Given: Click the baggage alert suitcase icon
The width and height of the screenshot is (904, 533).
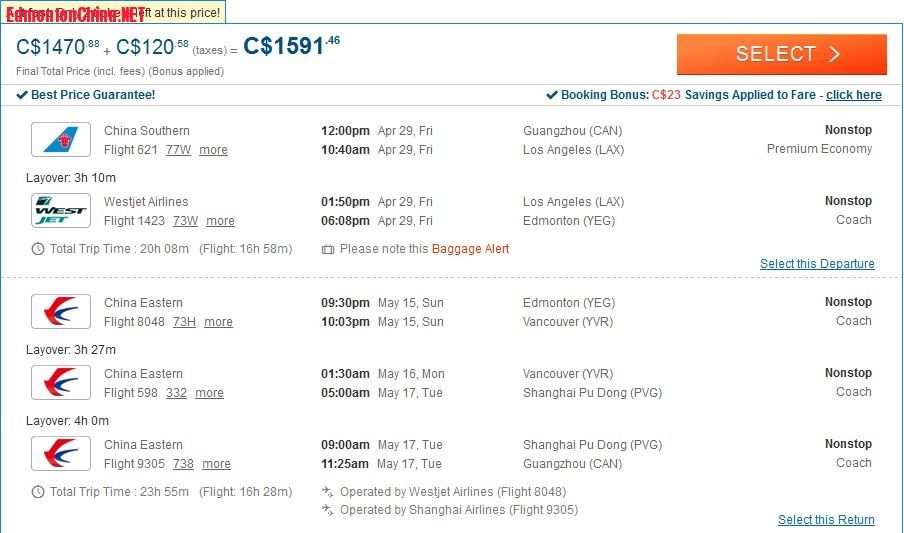Looking at the screenshot, I should (328, 249).
